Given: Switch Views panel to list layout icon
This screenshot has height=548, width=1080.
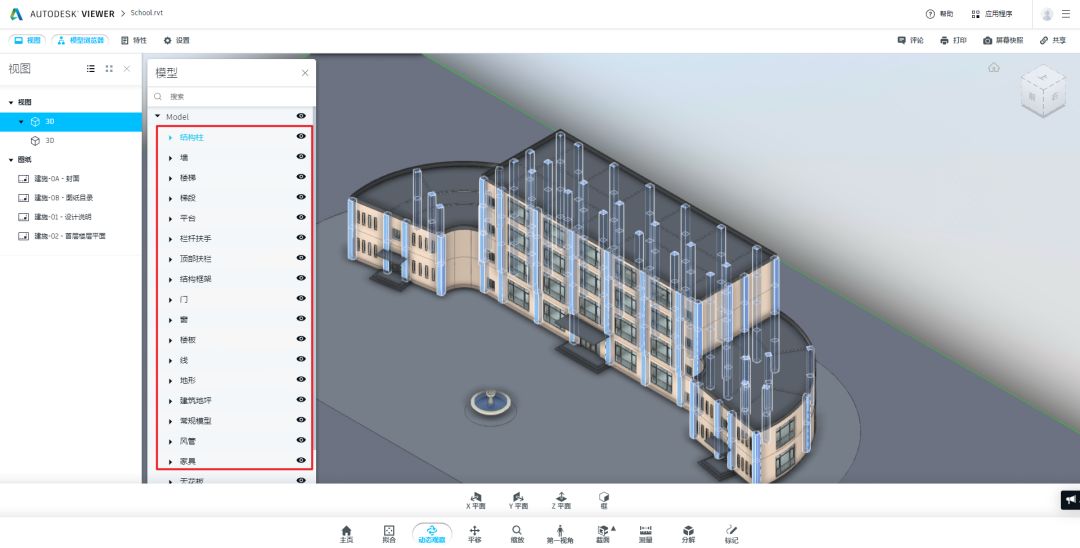Looking at the screenshot, I should [91, 69].
